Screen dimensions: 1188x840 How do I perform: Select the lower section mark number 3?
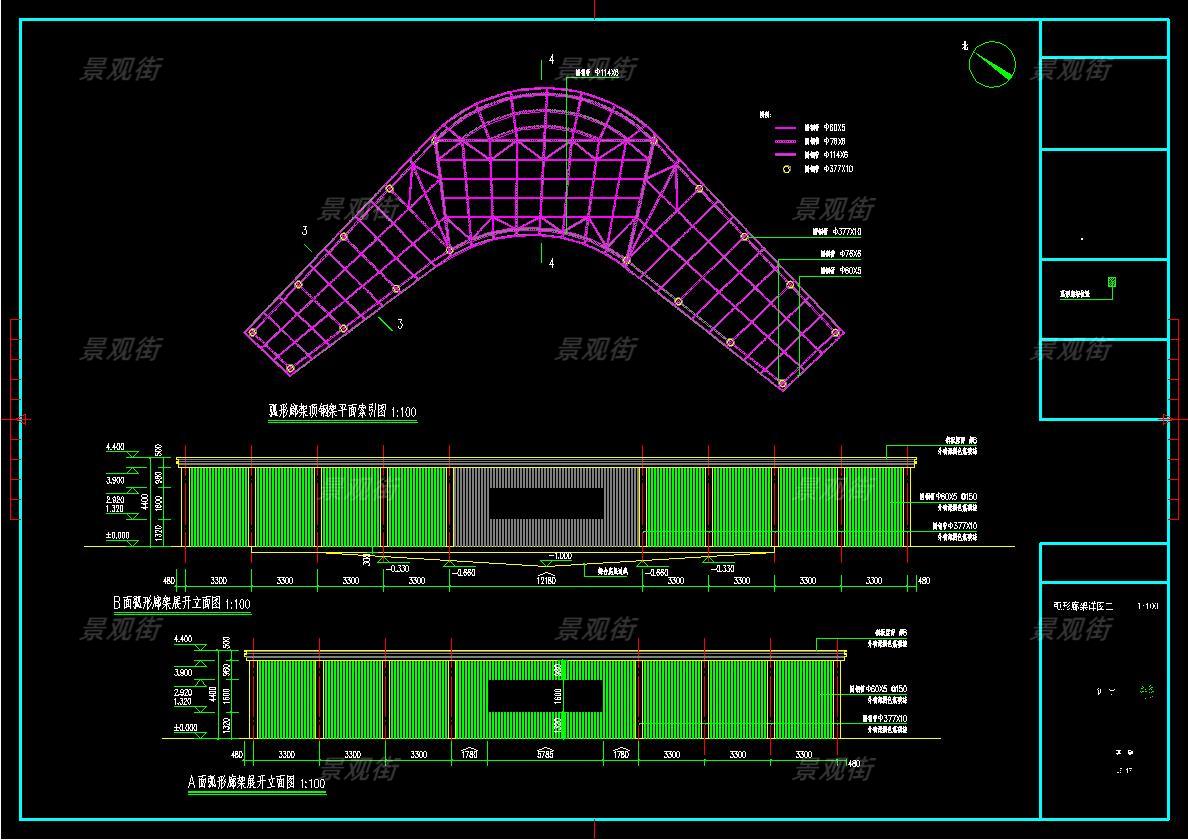(400, 324)
